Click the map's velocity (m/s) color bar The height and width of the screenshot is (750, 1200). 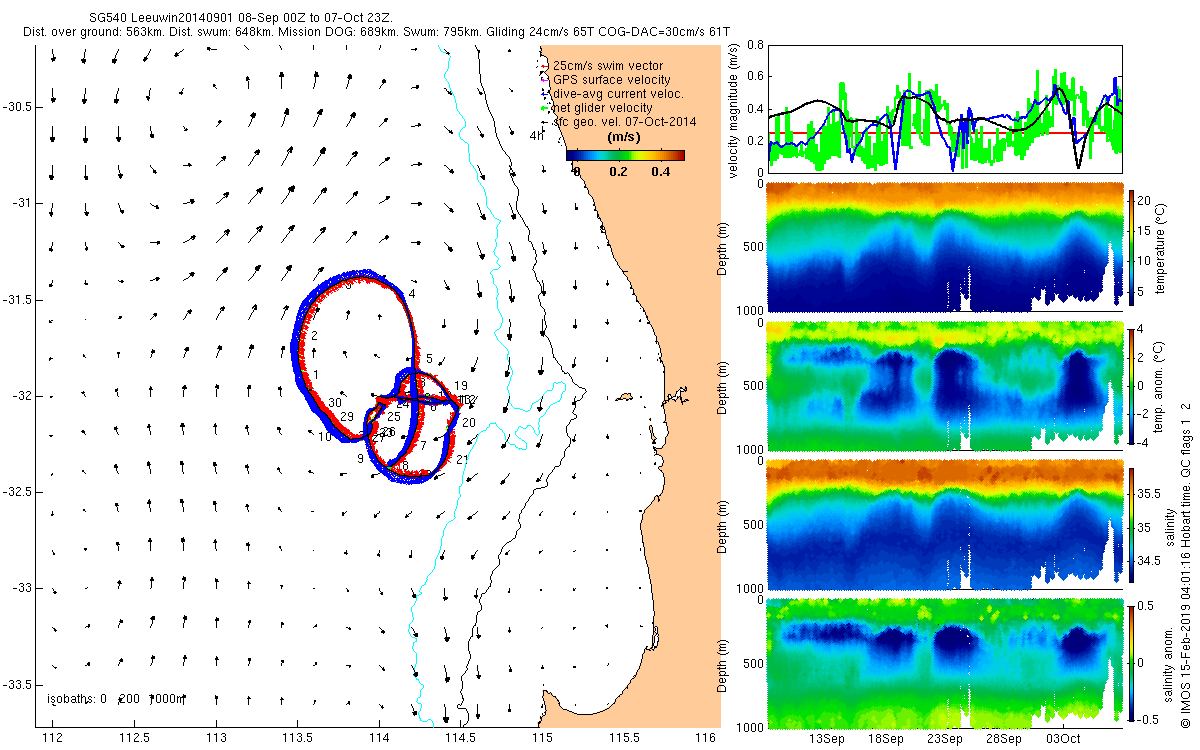click(x=625, y=155)
